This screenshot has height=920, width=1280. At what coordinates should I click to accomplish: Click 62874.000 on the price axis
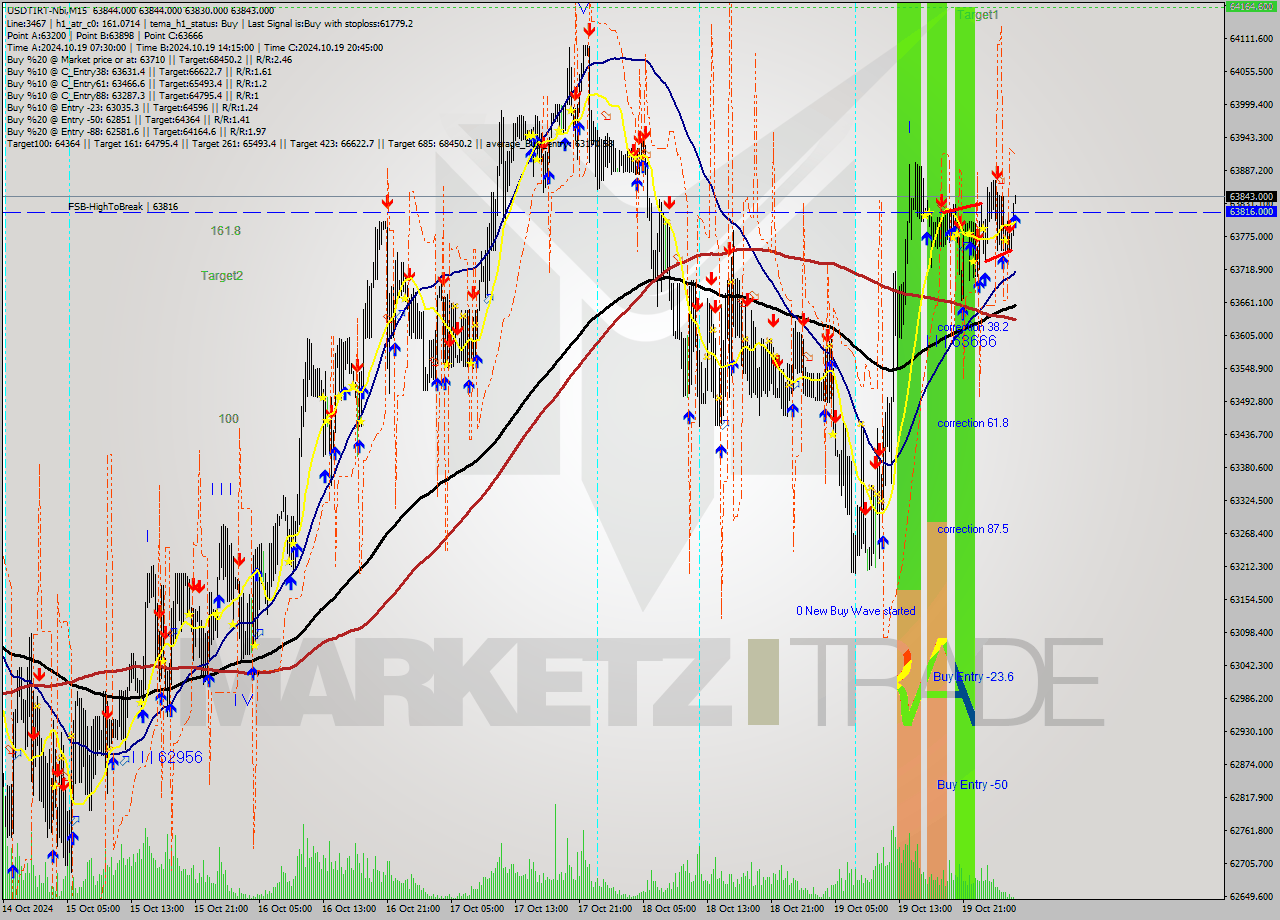pos(1250,764)
